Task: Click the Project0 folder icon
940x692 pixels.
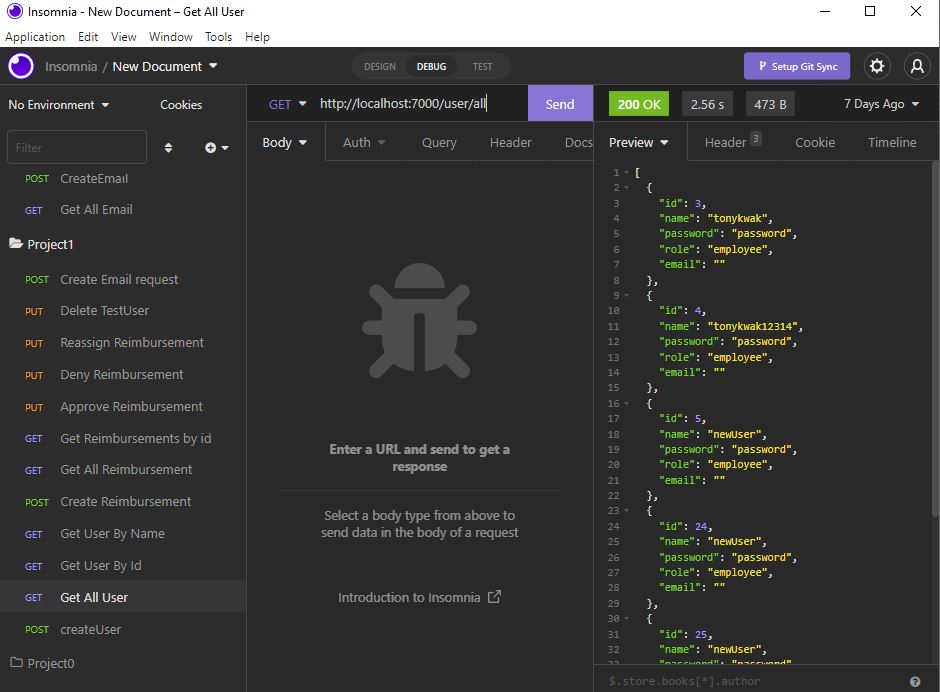Action: tap(17, 663)
